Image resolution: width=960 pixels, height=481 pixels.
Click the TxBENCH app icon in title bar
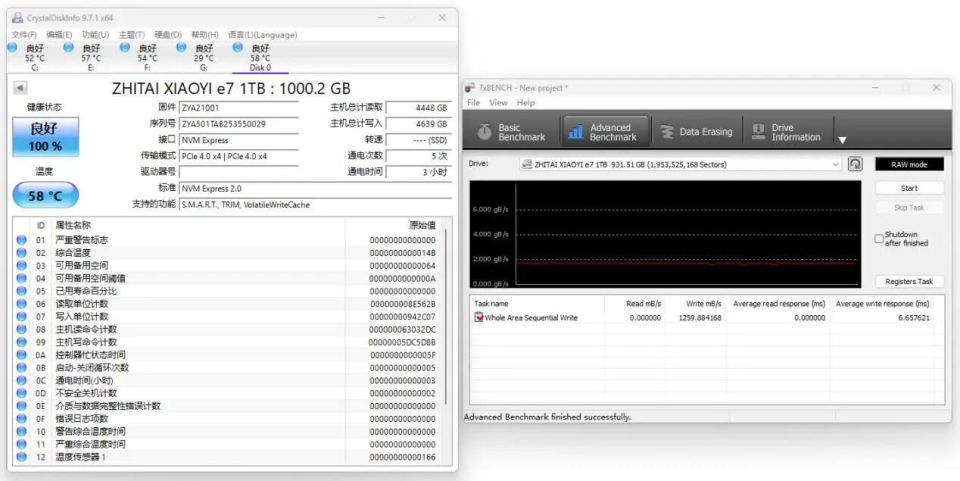pos(470,88)
